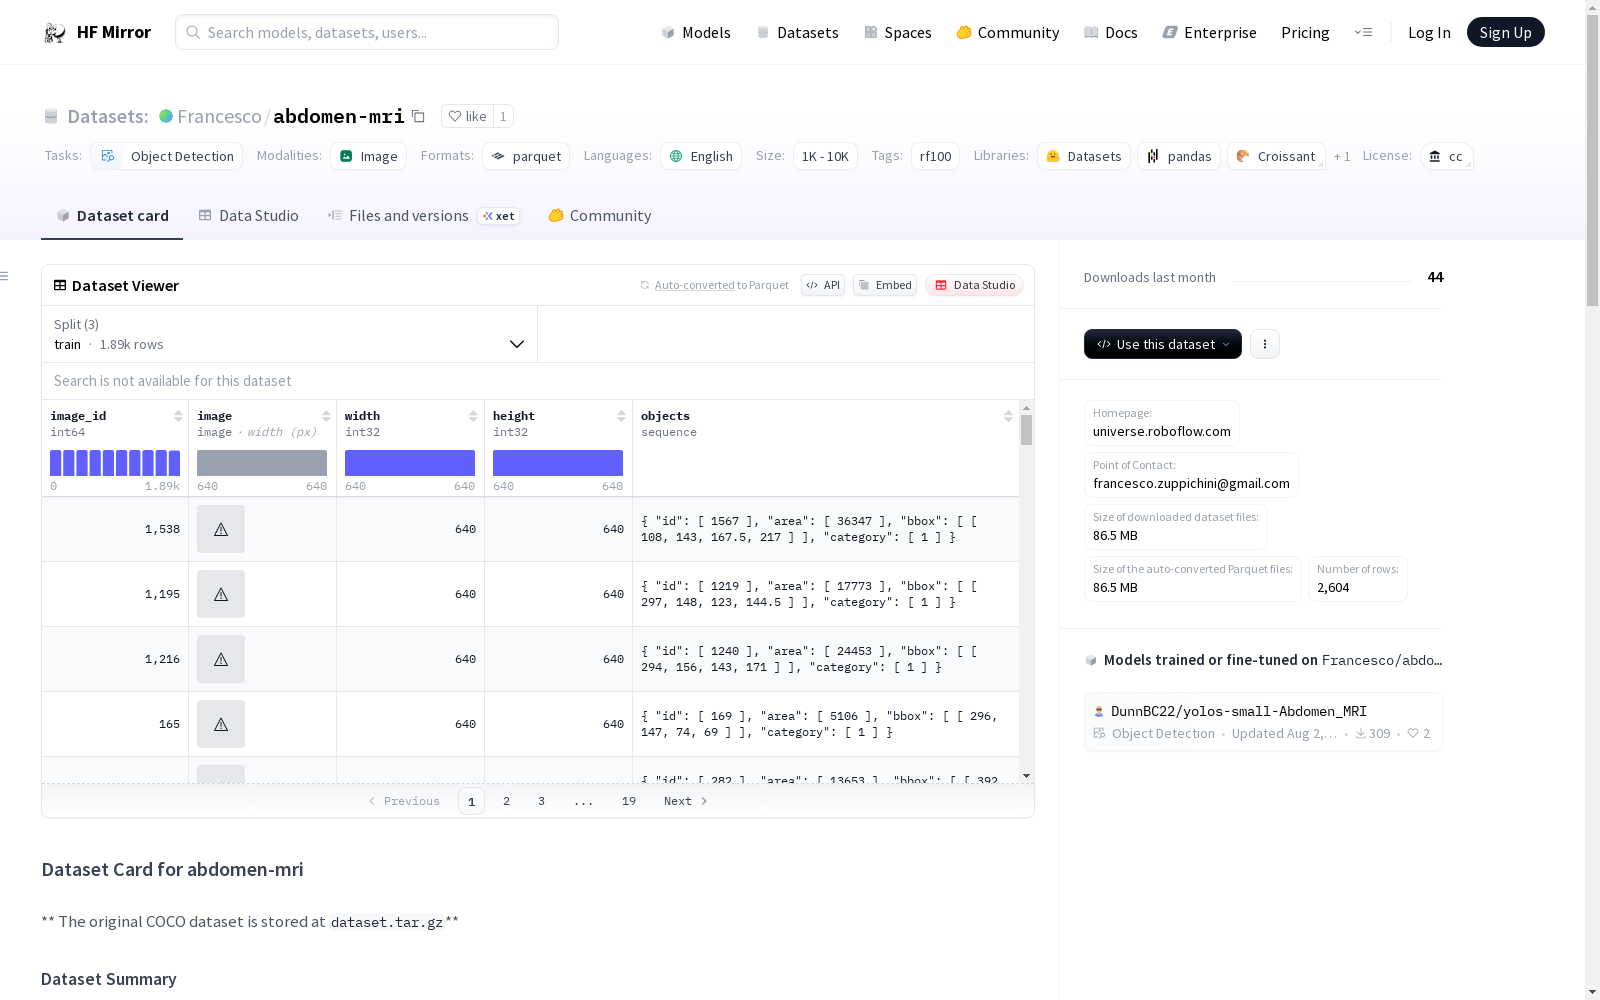Click the francesco.zuppichini@gmail.com contact text
The width and height of the screenshot is (1600, 1000).
click(1191, 483)
